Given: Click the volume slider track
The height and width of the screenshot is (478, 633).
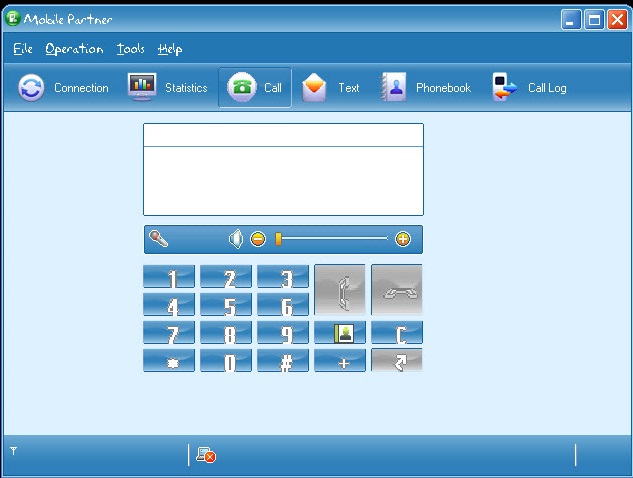Looking at the screenshot, I should click(x=334, y=239).
